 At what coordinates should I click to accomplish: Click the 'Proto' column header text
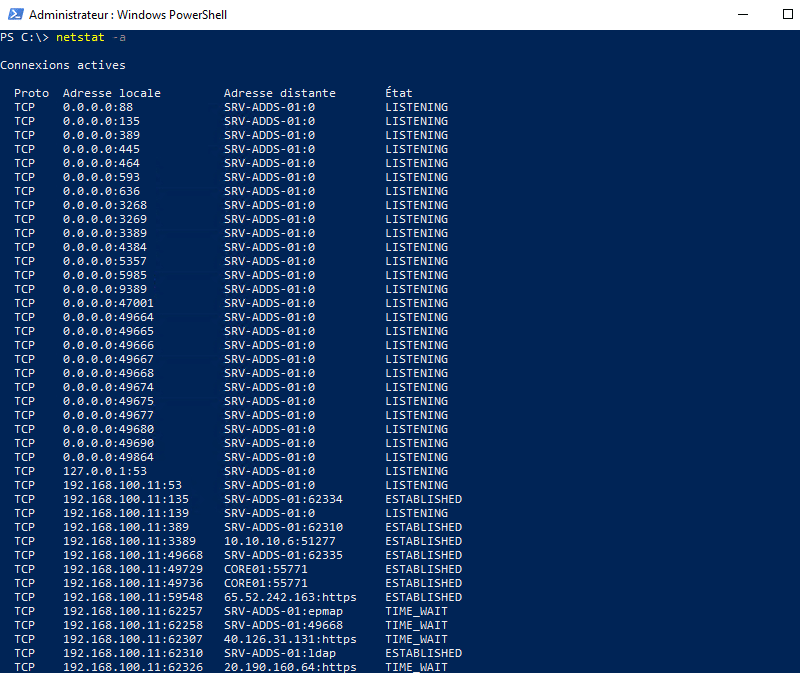click(x=32, y=92)
